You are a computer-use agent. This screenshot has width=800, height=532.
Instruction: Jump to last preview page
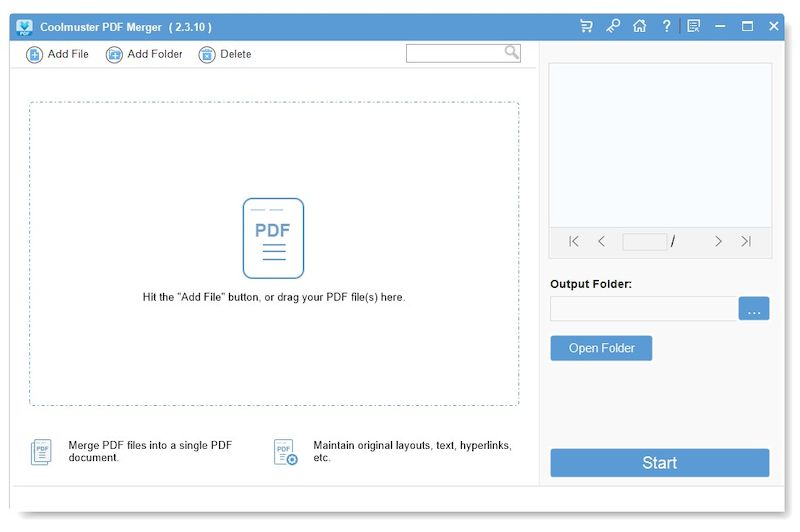[746, 241]
